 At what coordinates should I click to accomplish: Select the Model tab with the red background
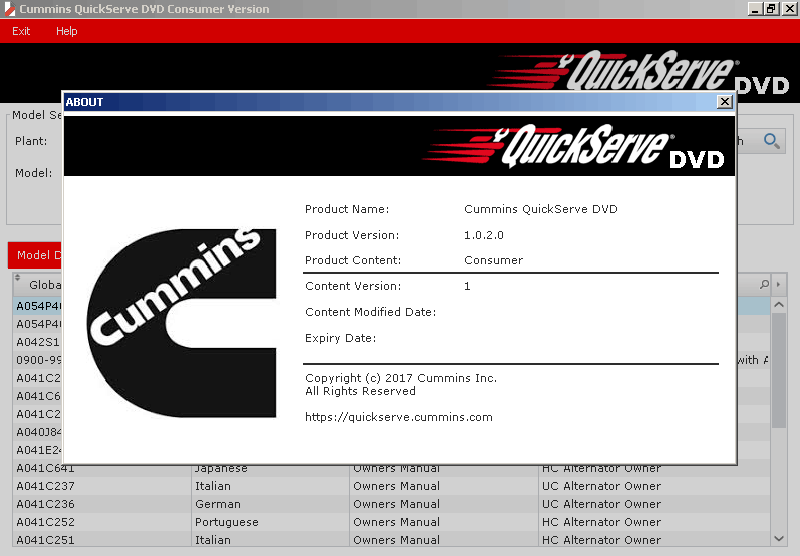tap(35, 255)
